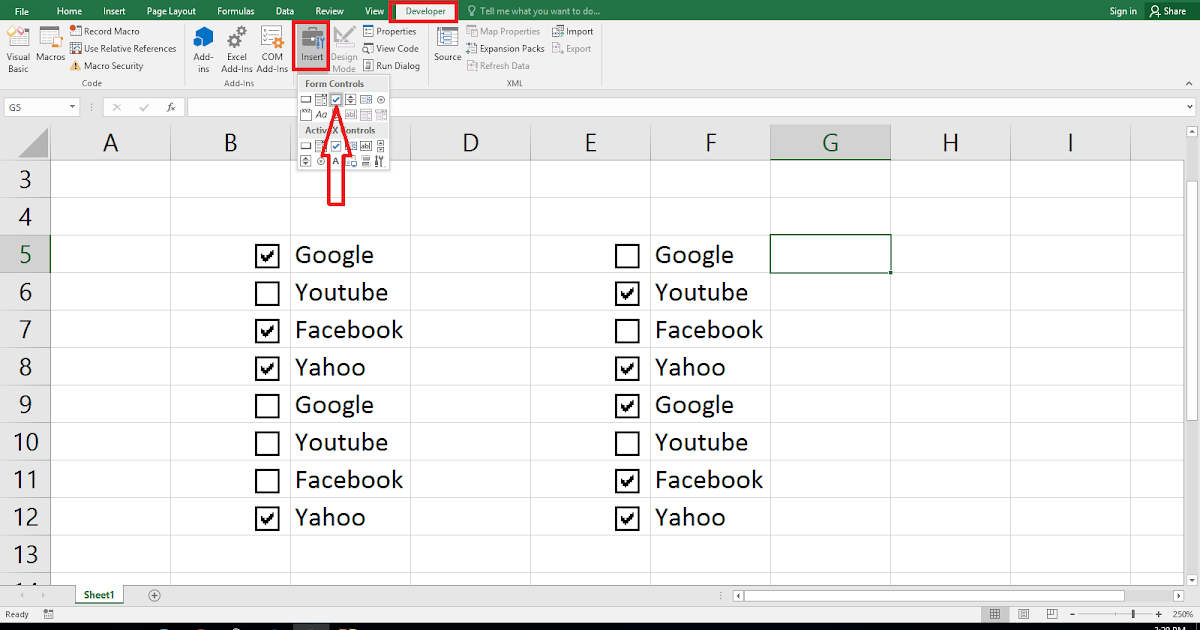Click the Sign in link
This screenshot has height=630, width=1200.
(x=1123, y=11)
